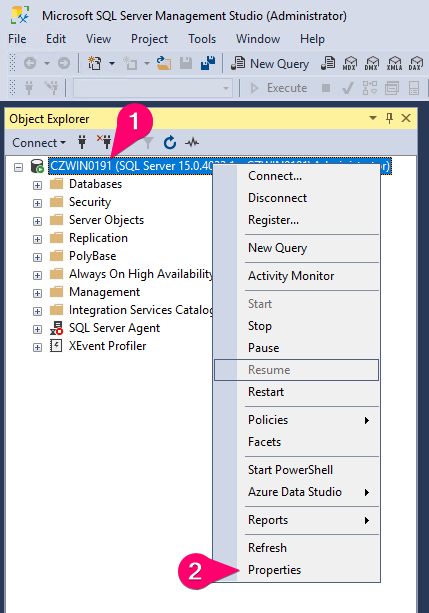Open the Help menu
The width and height of the screenshot is (429, 613).
(x=312, y=39)
